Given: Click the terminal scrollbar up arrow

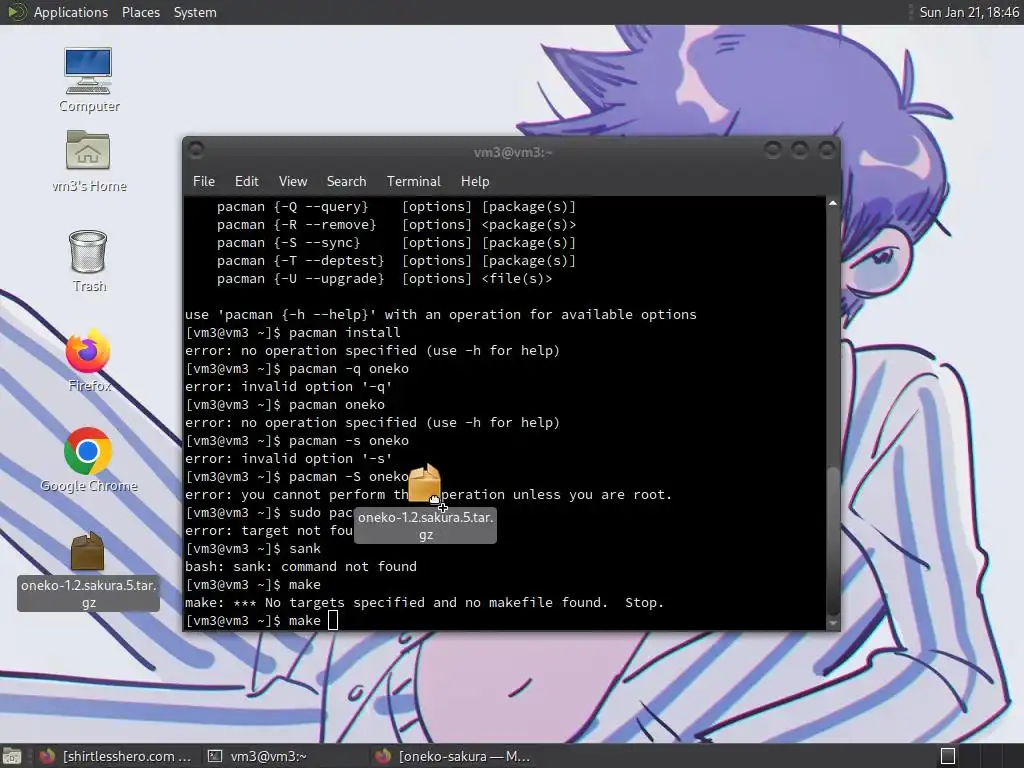Looking at the screenshot, I should (833, 204).
